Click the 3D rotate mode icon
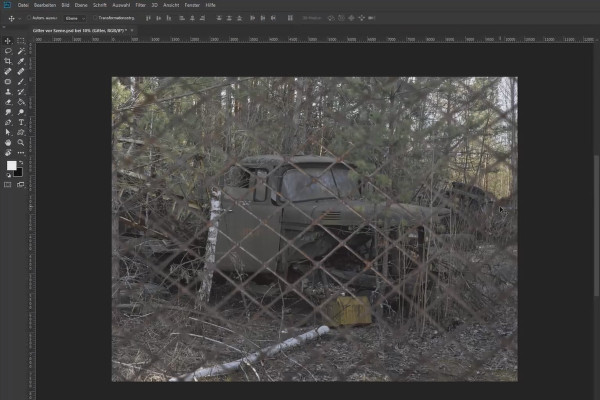Viewport: 600px width, 400px height. pyautogui.click(x=331, y=18)
